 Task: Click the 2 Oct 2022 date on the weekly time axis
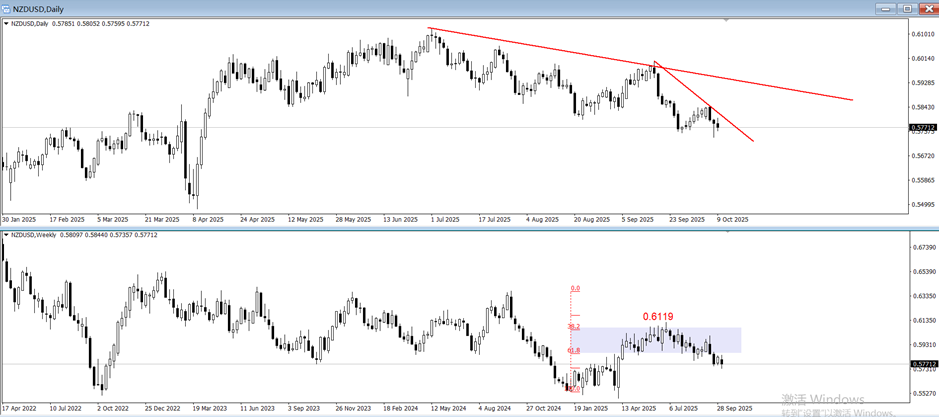112,408
